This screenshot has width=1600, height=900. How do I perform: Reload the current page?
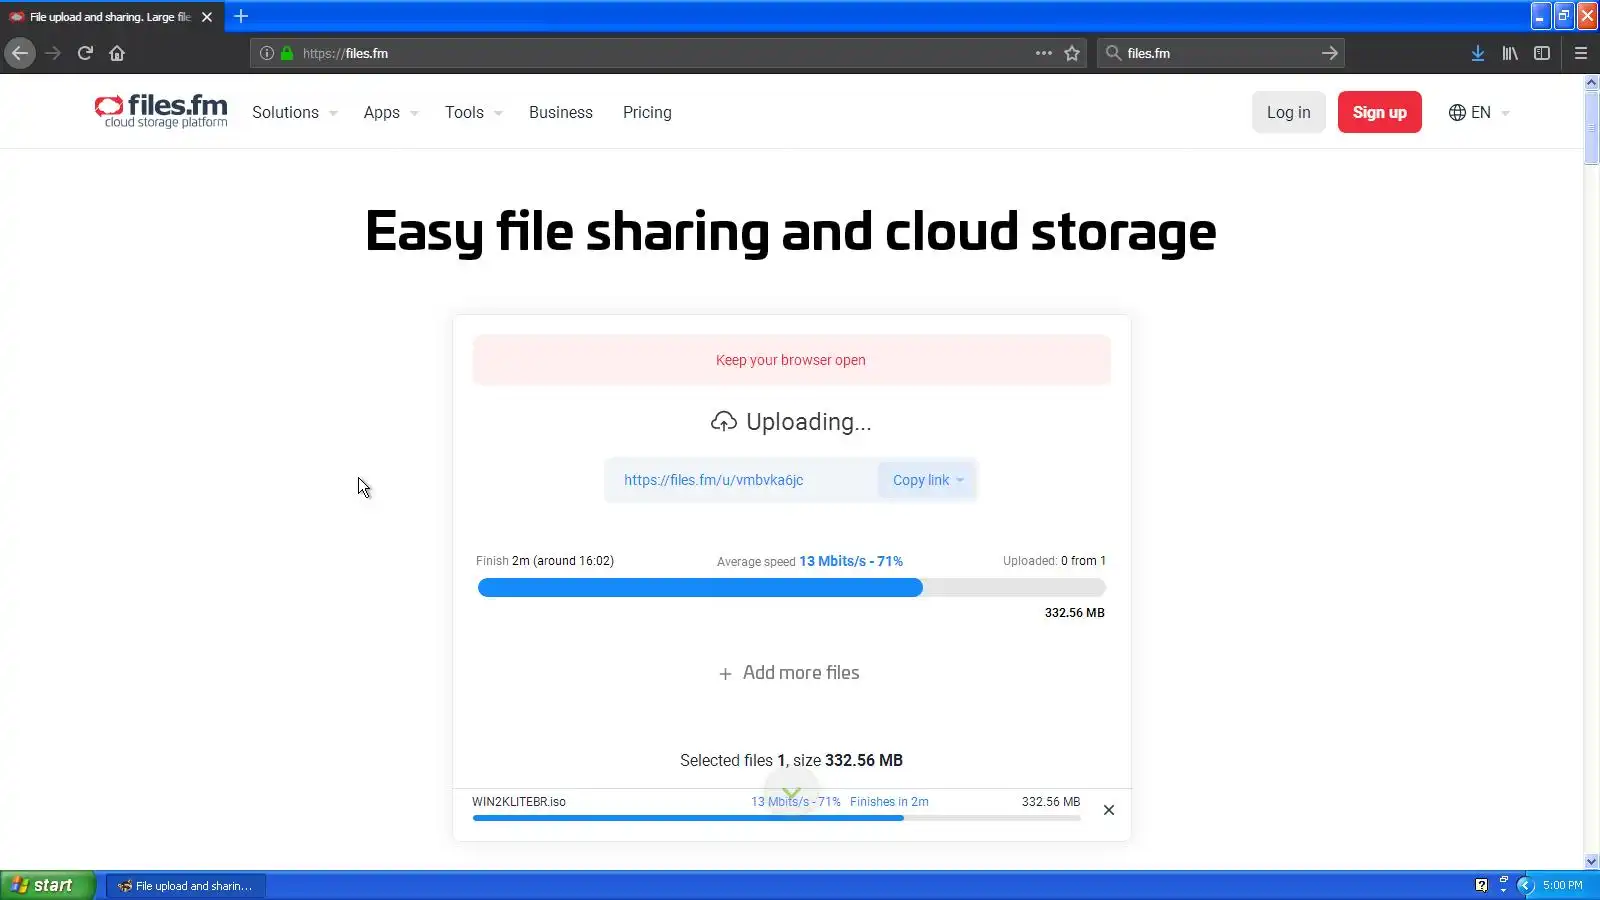tap(85, 53)
